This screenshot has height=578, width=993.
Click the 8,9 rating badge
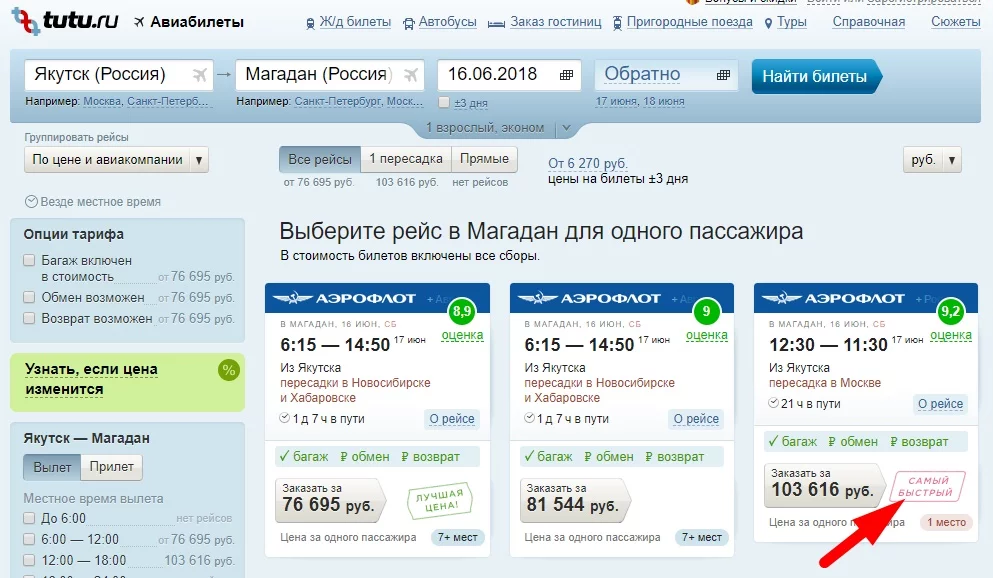(462, 311)
